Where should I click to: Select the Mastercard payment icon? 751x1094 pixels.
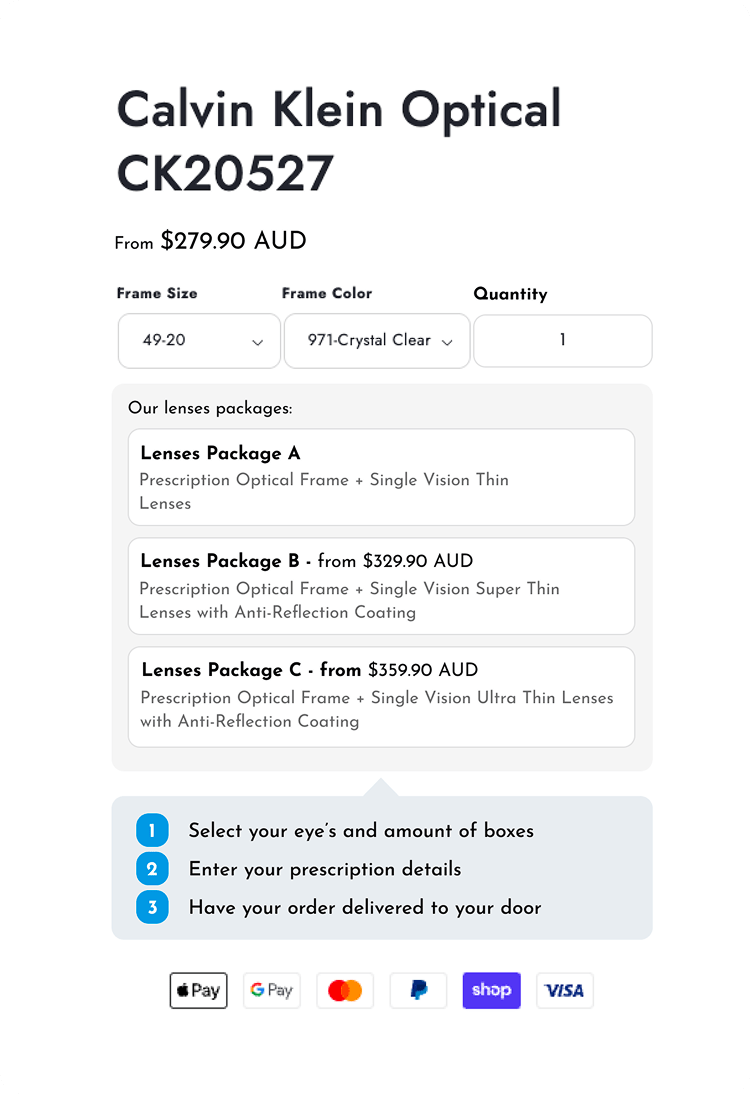point(344,990)
